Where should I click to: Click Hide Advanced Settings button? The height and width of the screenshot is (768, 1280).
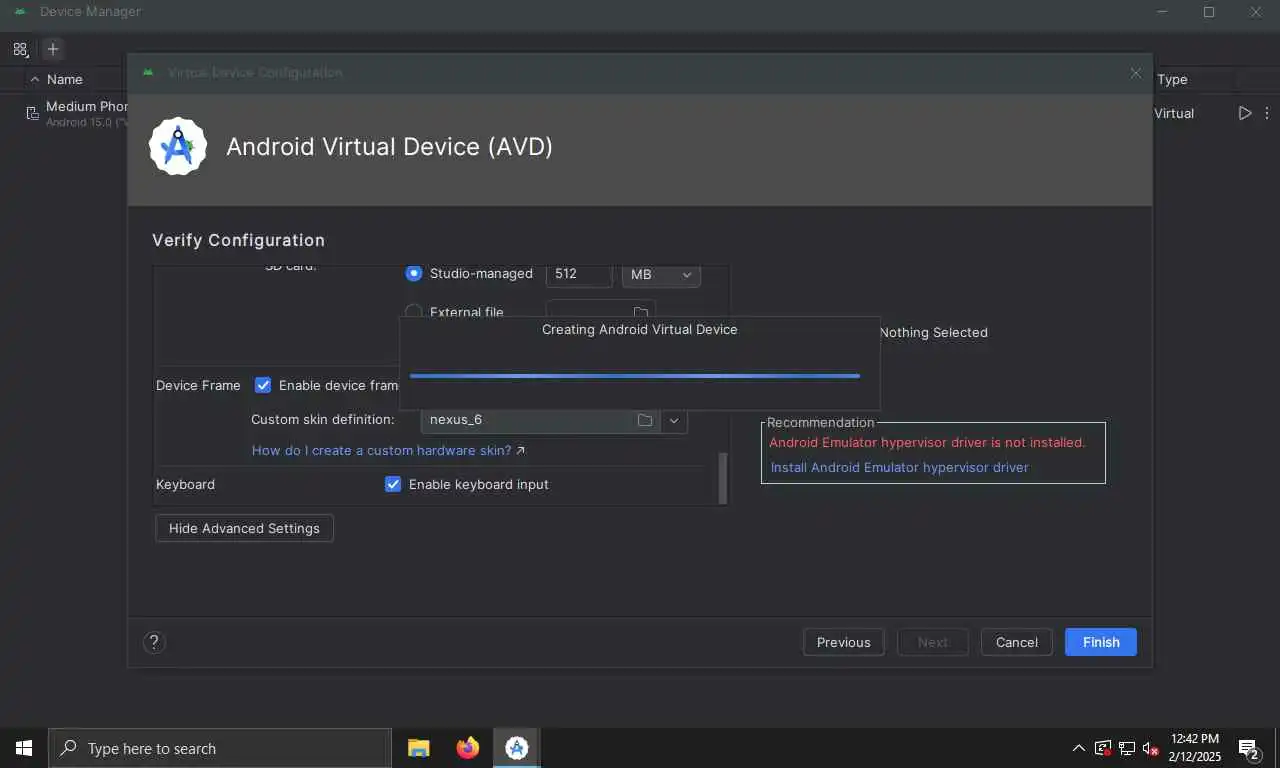244,528
